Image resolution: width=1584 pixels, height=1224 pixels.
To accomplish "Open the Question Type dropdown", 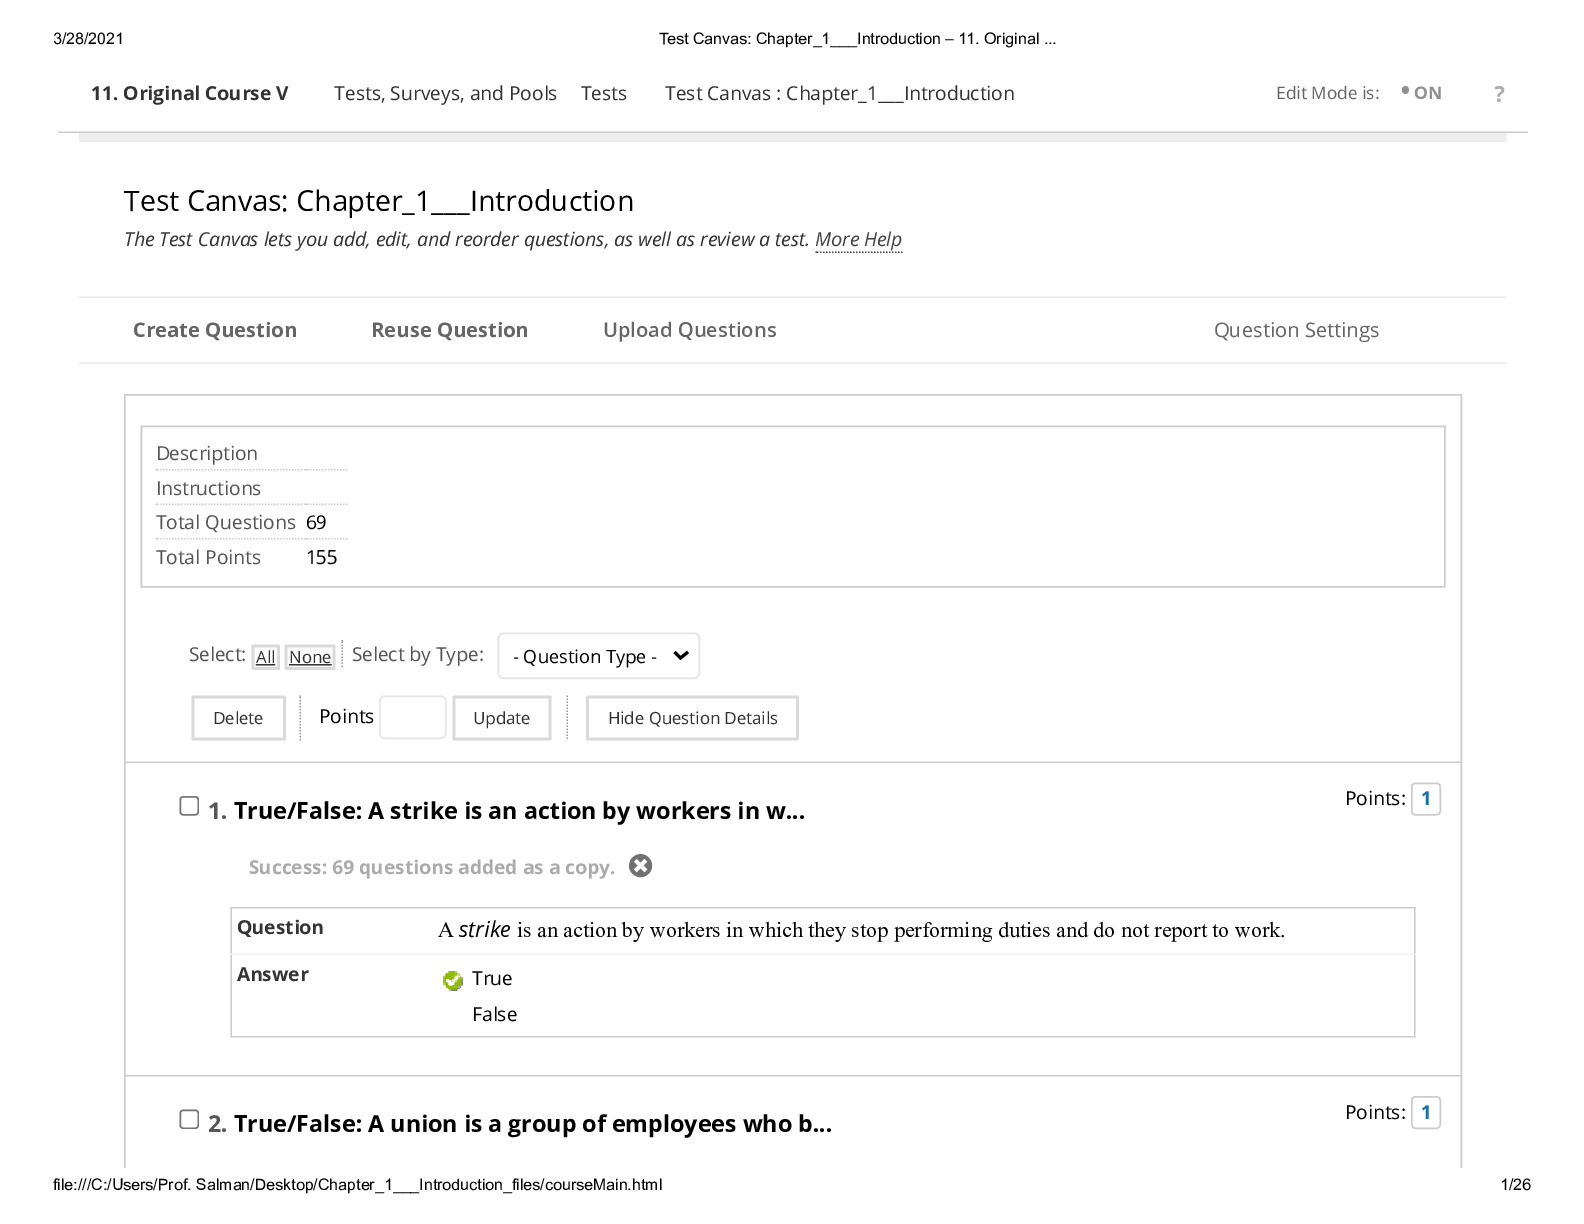I will point(598,656).
